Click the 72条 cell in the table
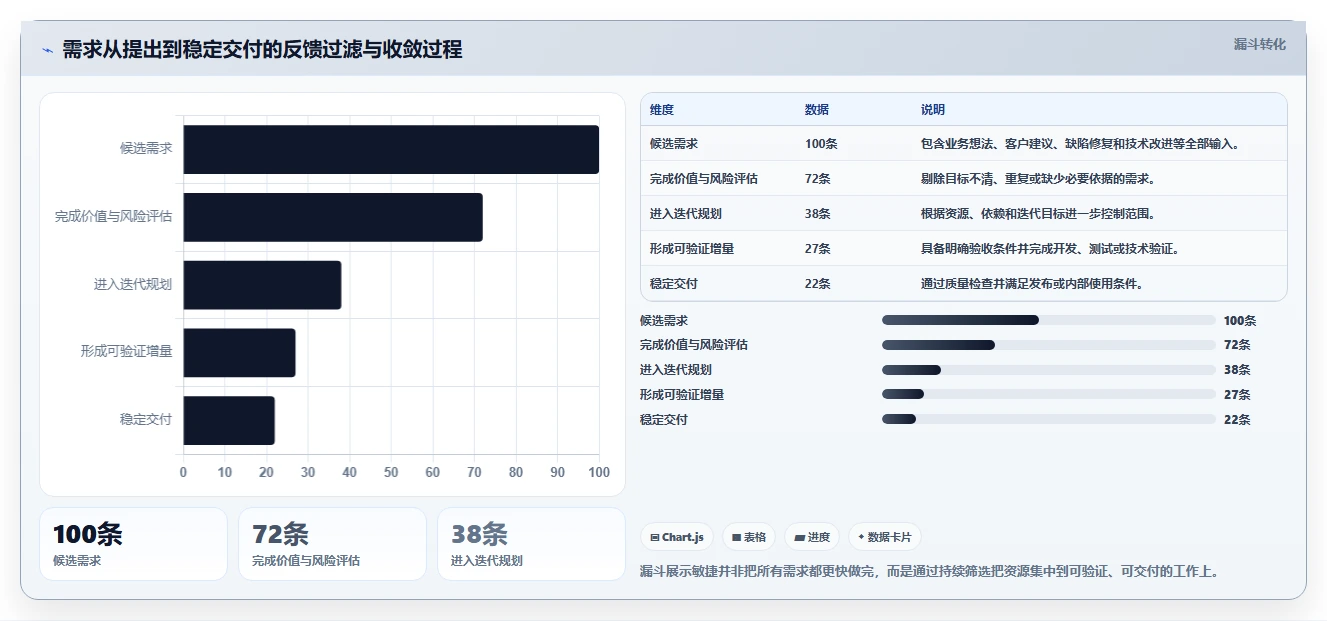The image size is (1327, 621). 818,179
